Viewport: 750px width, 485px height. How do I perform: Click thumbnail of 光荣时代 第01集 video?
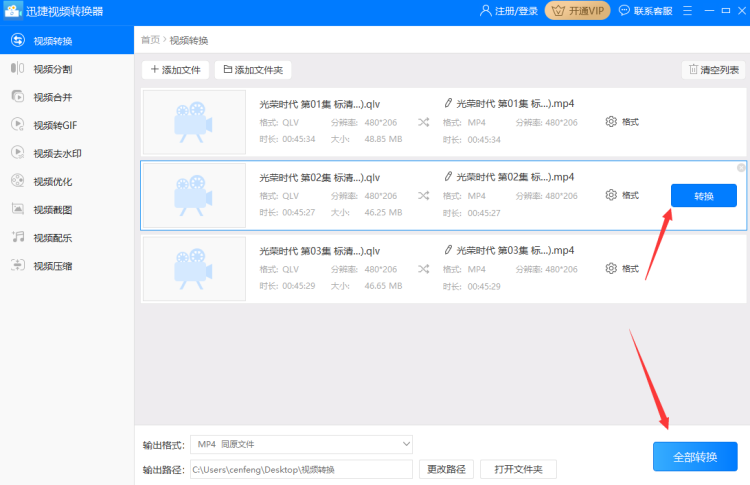pyautogui.click(x=194, y=122)
